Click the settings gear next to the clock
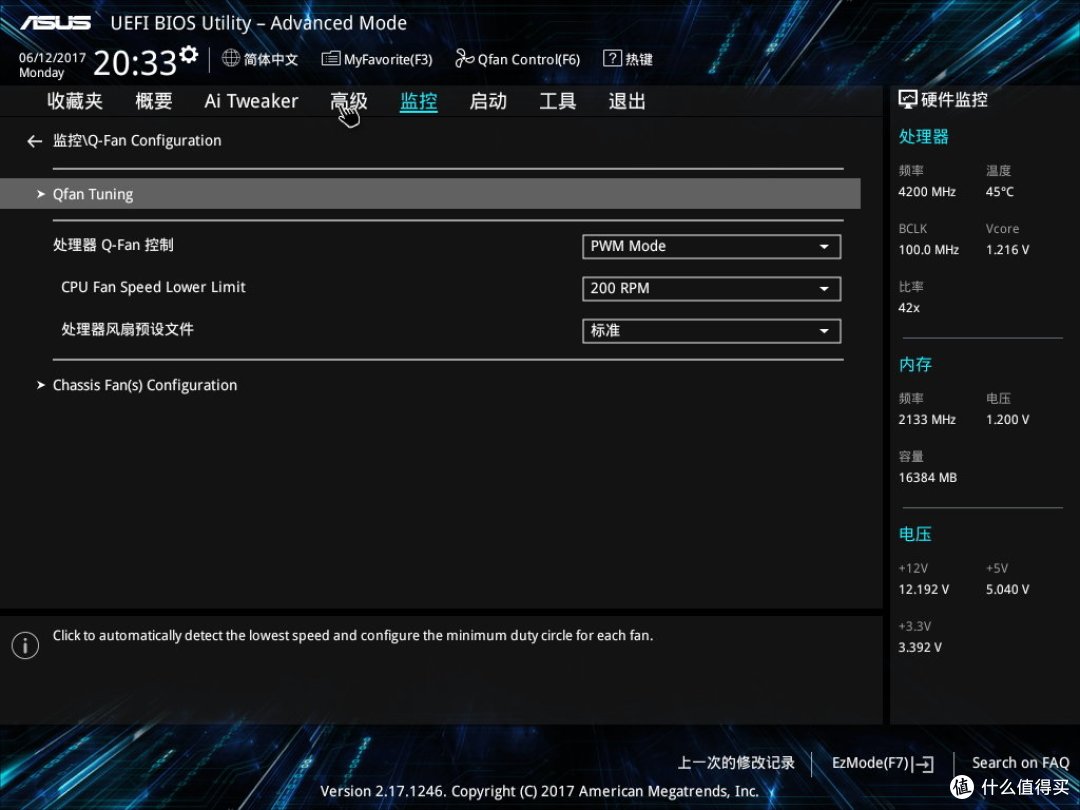The height and width of the screenshot is (810, 1080). click(189, 54)
